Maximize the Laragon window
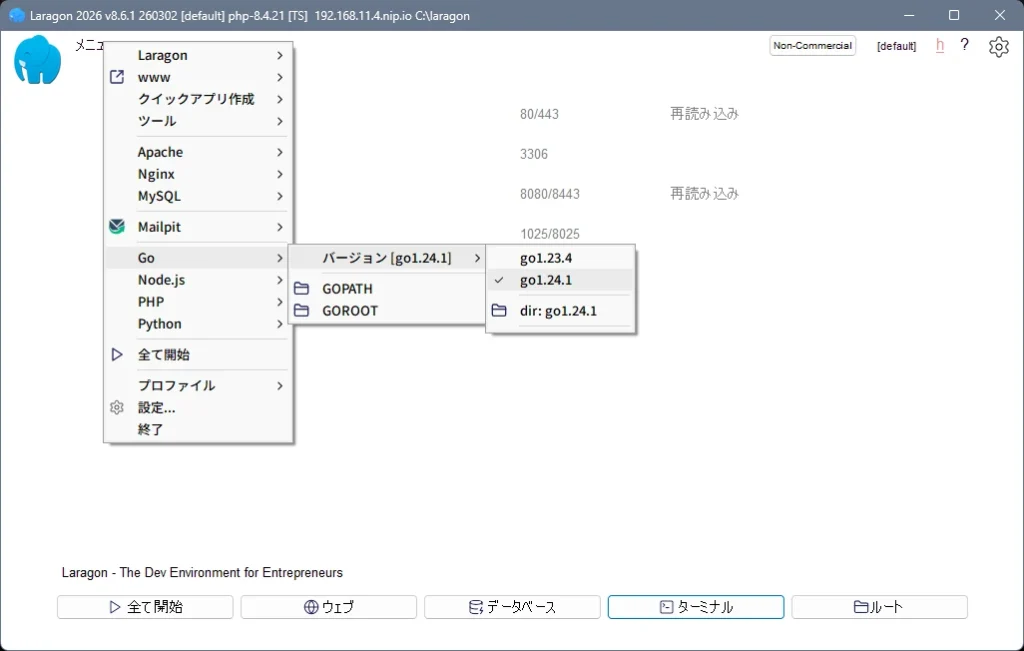1024x651 pixels. (954, 15)
